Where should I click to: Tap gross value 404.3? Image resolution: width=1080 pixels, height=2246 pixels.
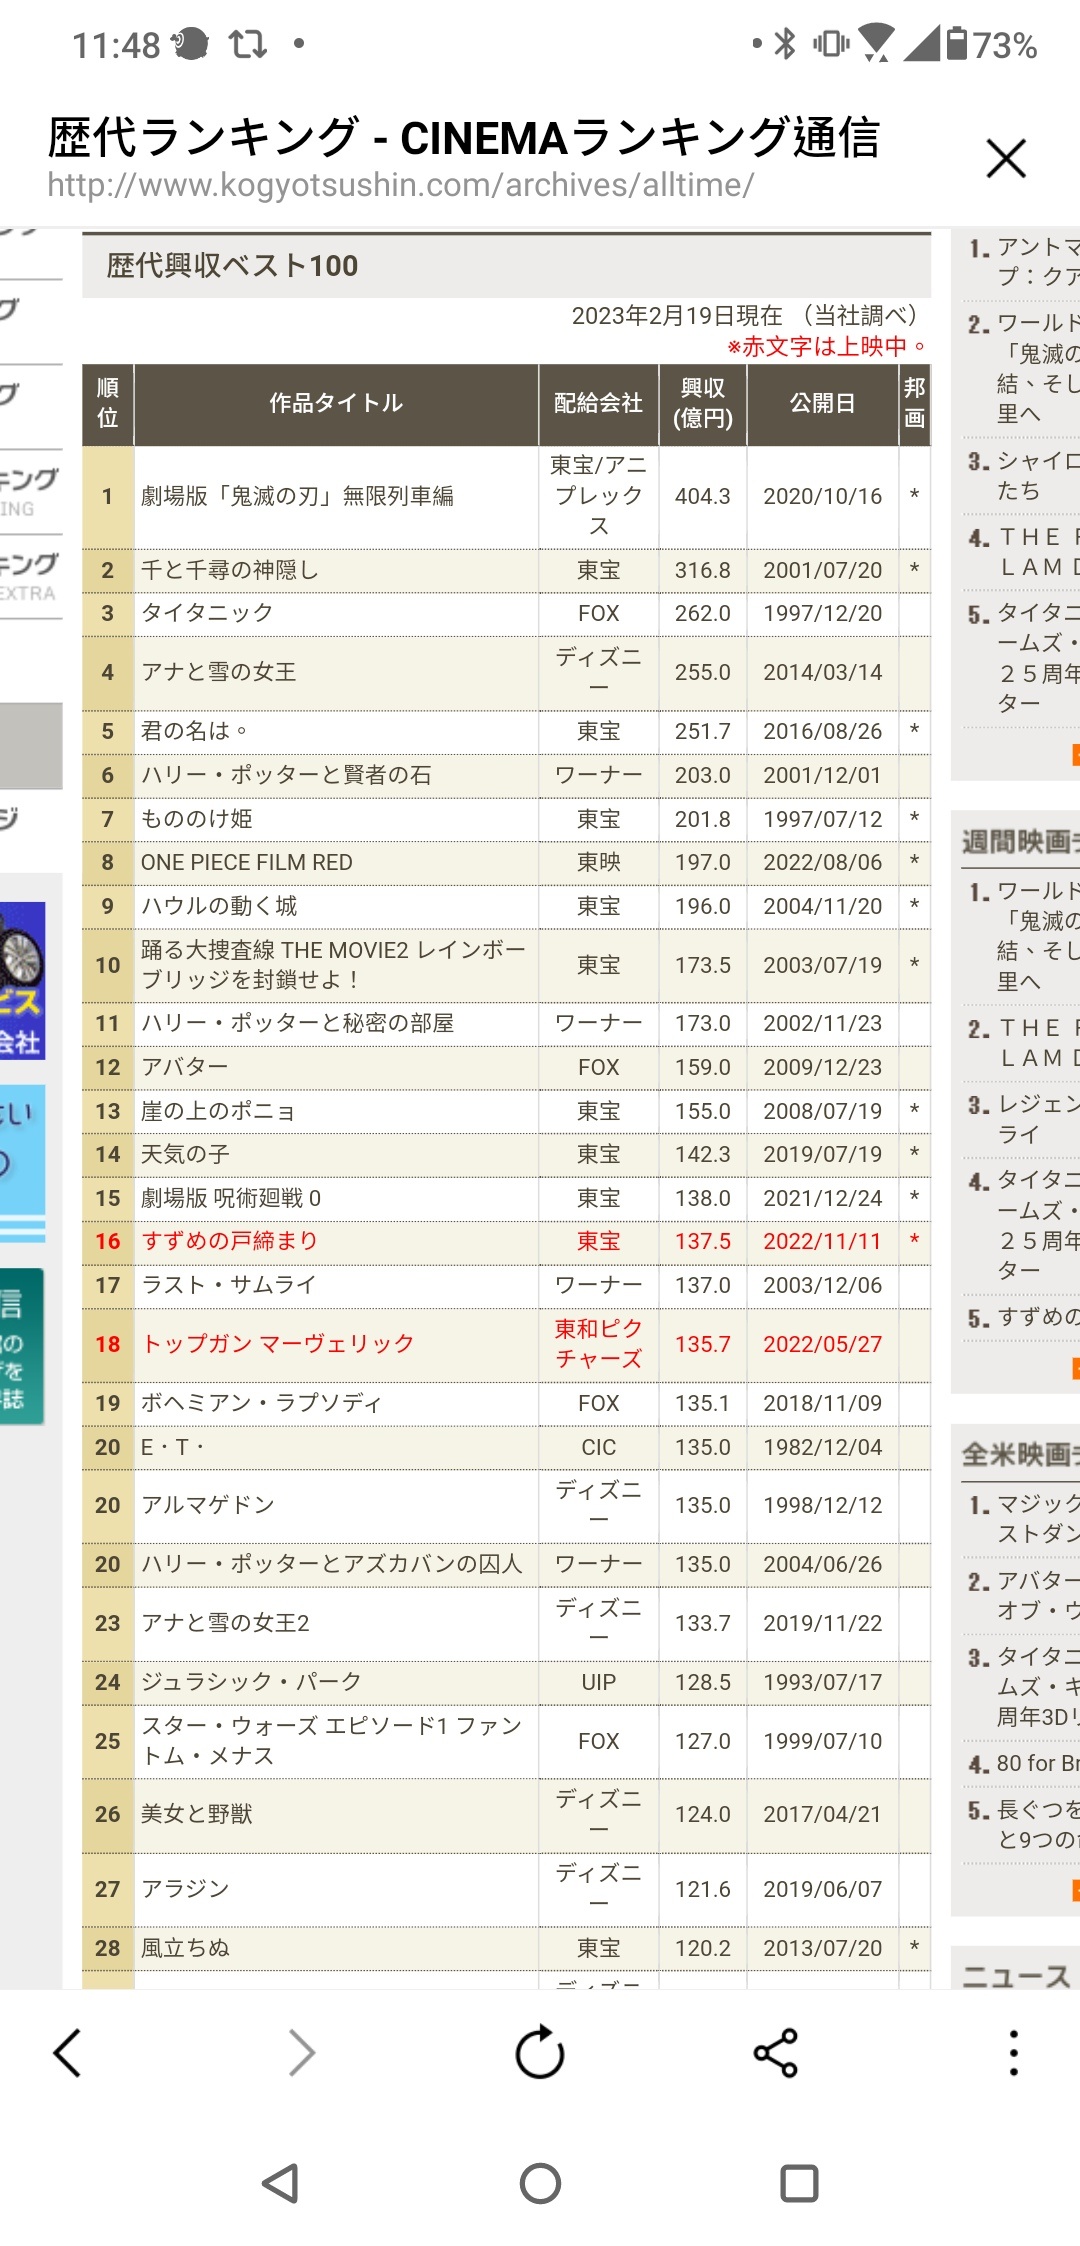point(702,496)
